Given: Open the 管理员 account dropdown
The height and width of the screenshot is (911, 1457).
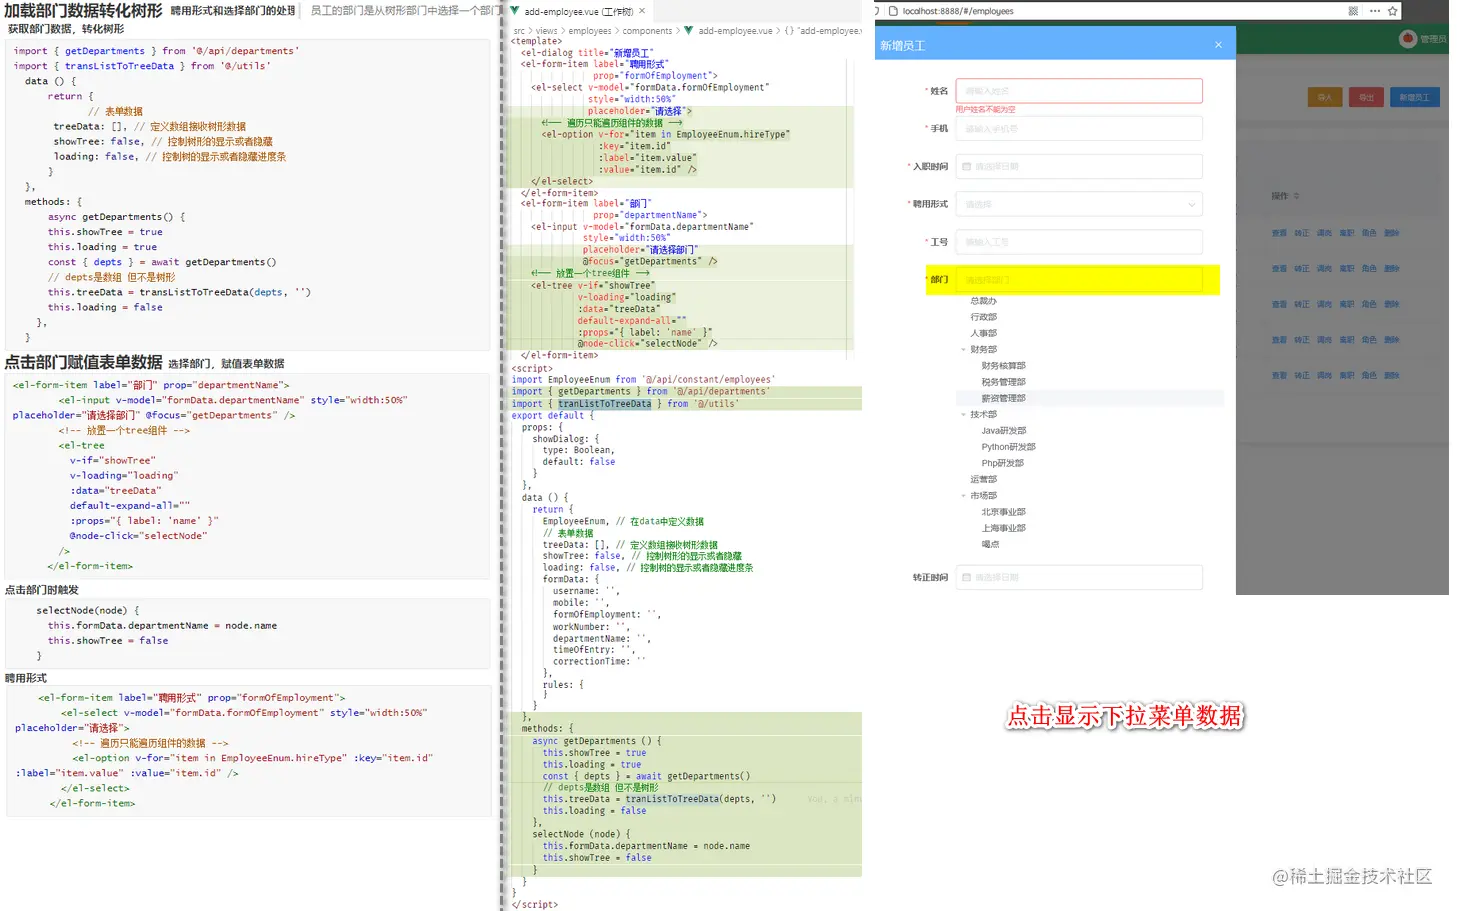Looking at the screenshot, I should click(1433, 39).
